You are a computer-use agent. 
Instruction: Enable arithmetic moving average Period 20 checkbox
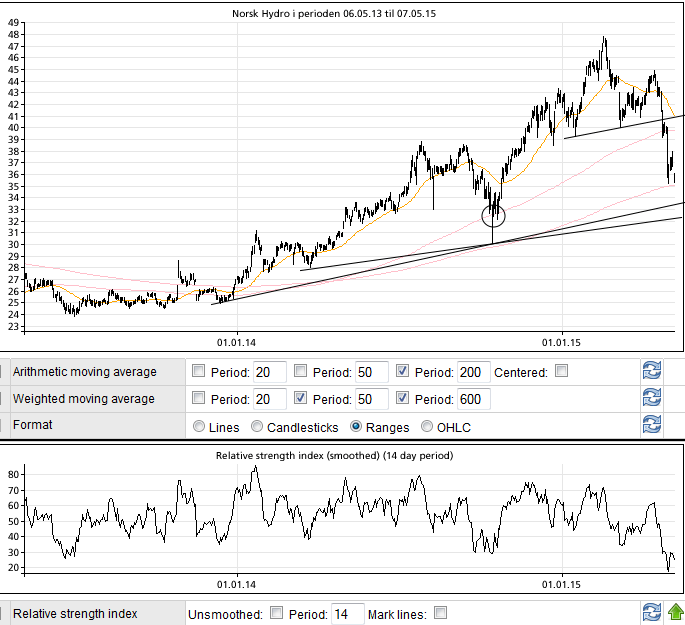click(x=198, y=372)
